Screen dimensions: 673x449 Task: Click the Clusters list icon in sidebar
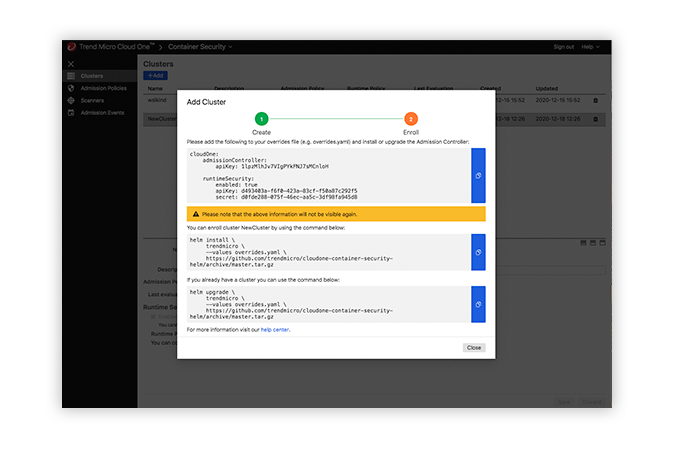click(x=71, y=76)
